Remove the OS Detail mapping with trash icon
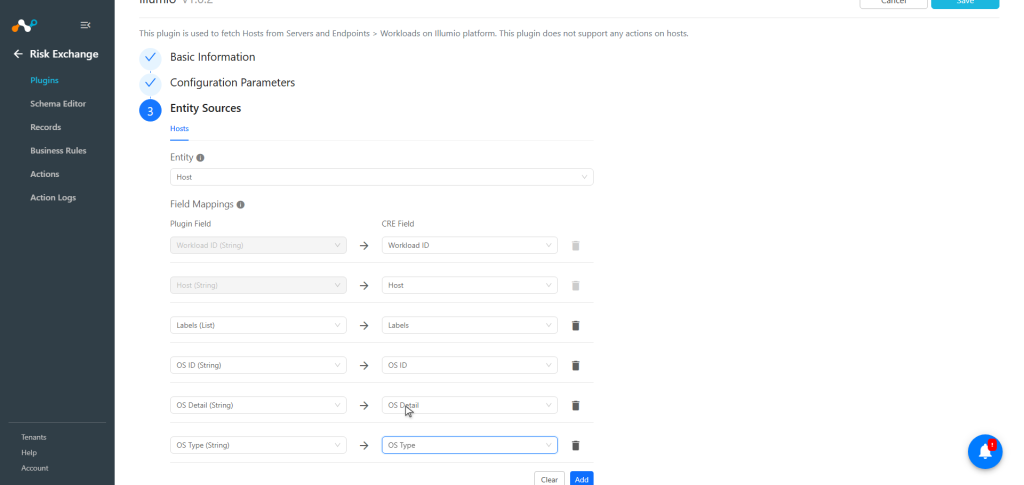The width and height of the screenshot is (1024, 485). pyautogui.click(x=575, y=405)
